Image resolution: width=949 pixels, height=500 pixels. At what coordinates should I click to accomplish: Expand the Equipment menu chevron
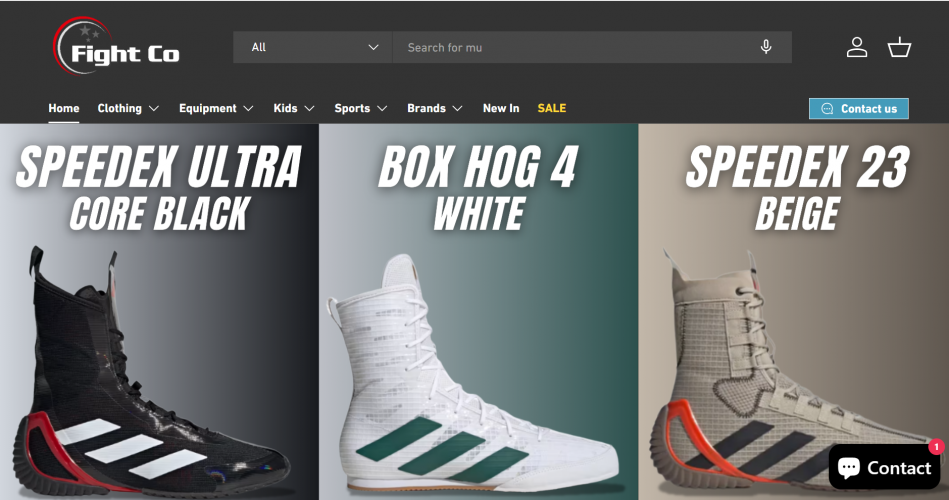tap(248, 108)
